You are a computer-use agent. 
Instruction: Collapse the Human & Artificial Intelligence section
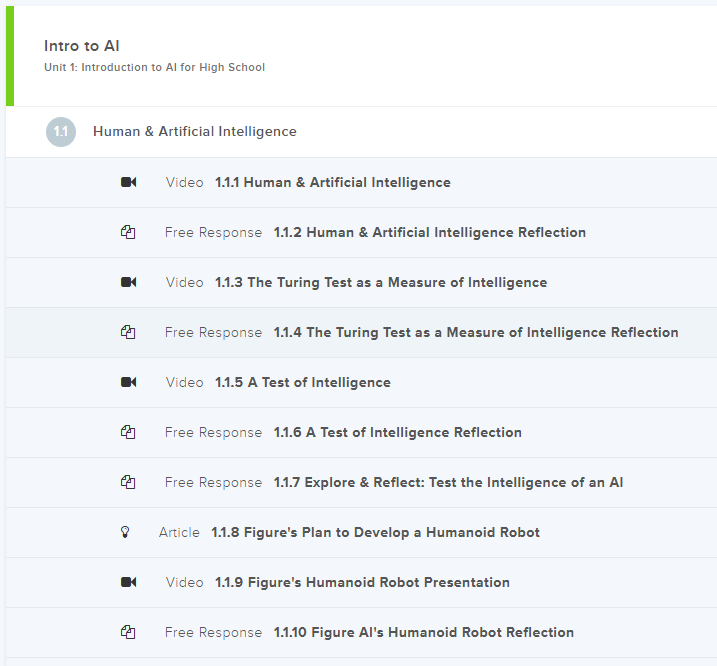click(x=194, y=132)
